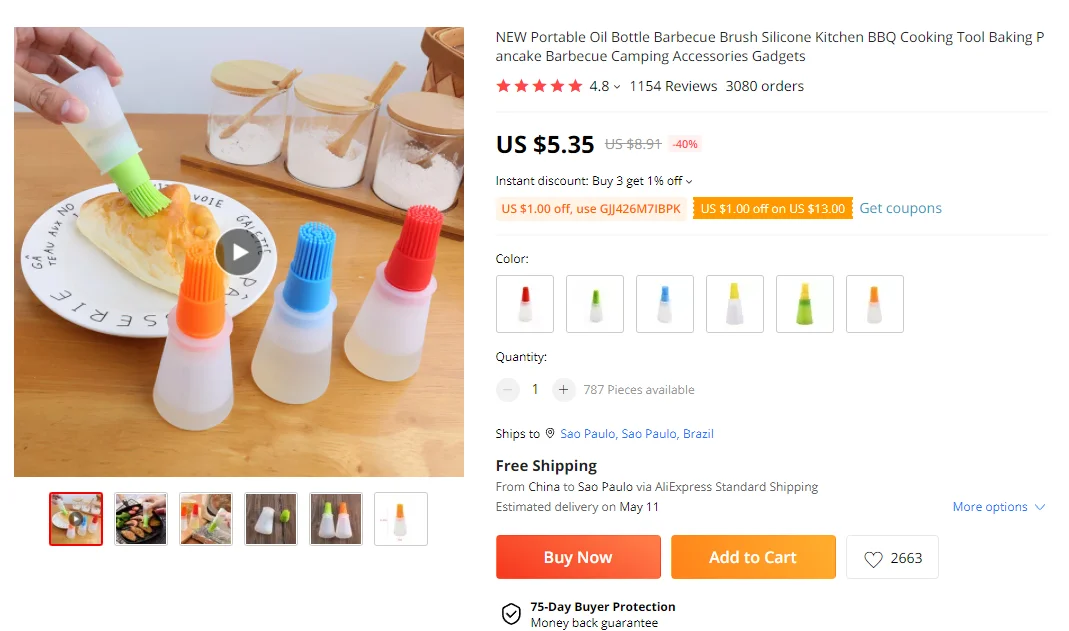Image resolution: width=1069 pixels, height=631 pixels.
Task: Choose the yellow brush color option
Action: point(735,304)
